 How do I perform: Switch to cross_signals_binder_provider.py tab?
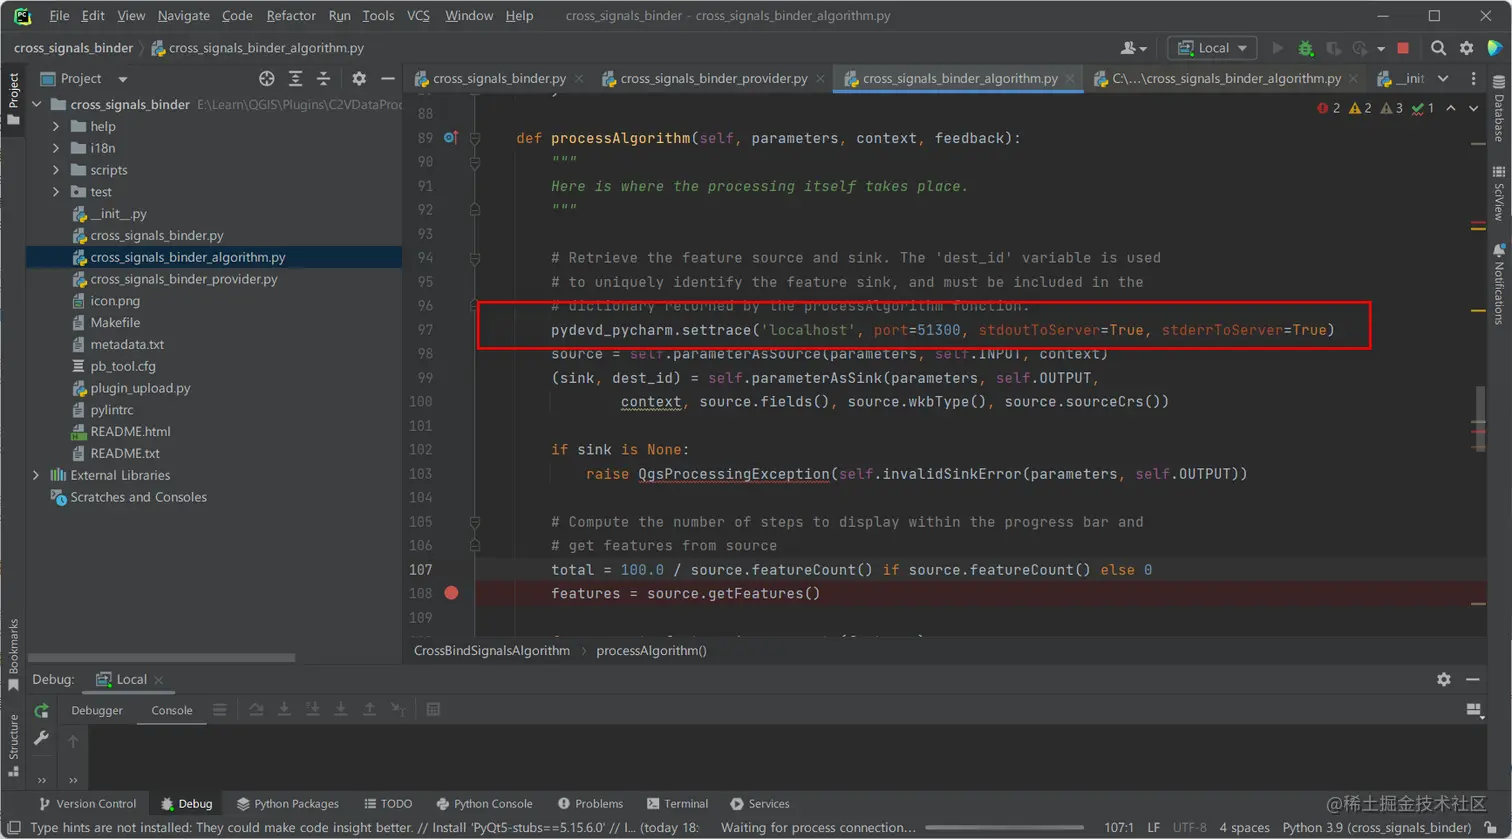pos(713,78)
